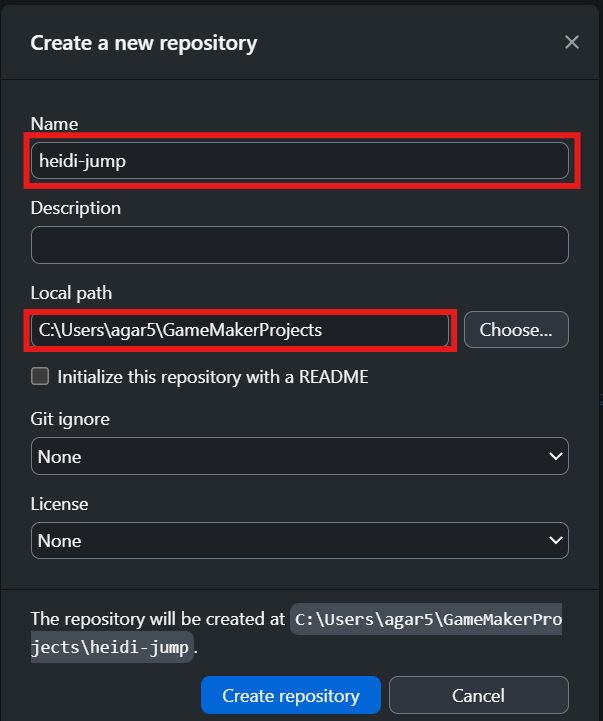Click Choose... to browse local path

tap(515, 329)
